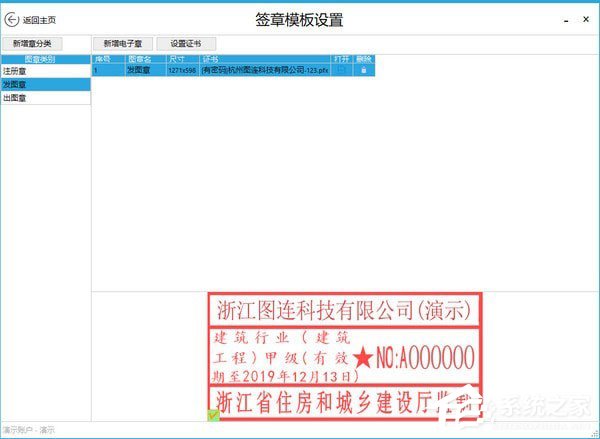
Task: Click the 证书 column header
Action: [x=265, y=59]
